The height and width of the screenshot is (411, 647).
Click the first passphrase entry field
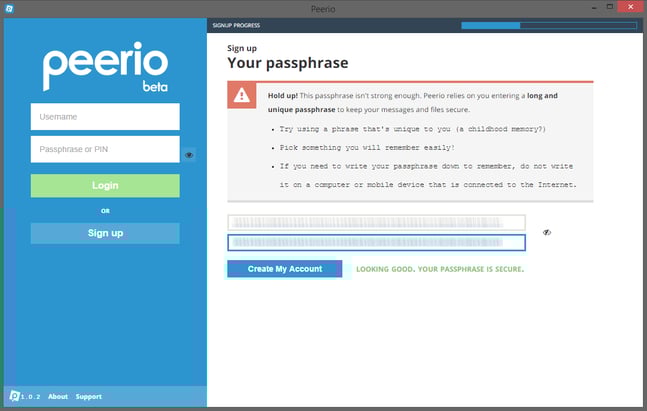tap(376, 223)
